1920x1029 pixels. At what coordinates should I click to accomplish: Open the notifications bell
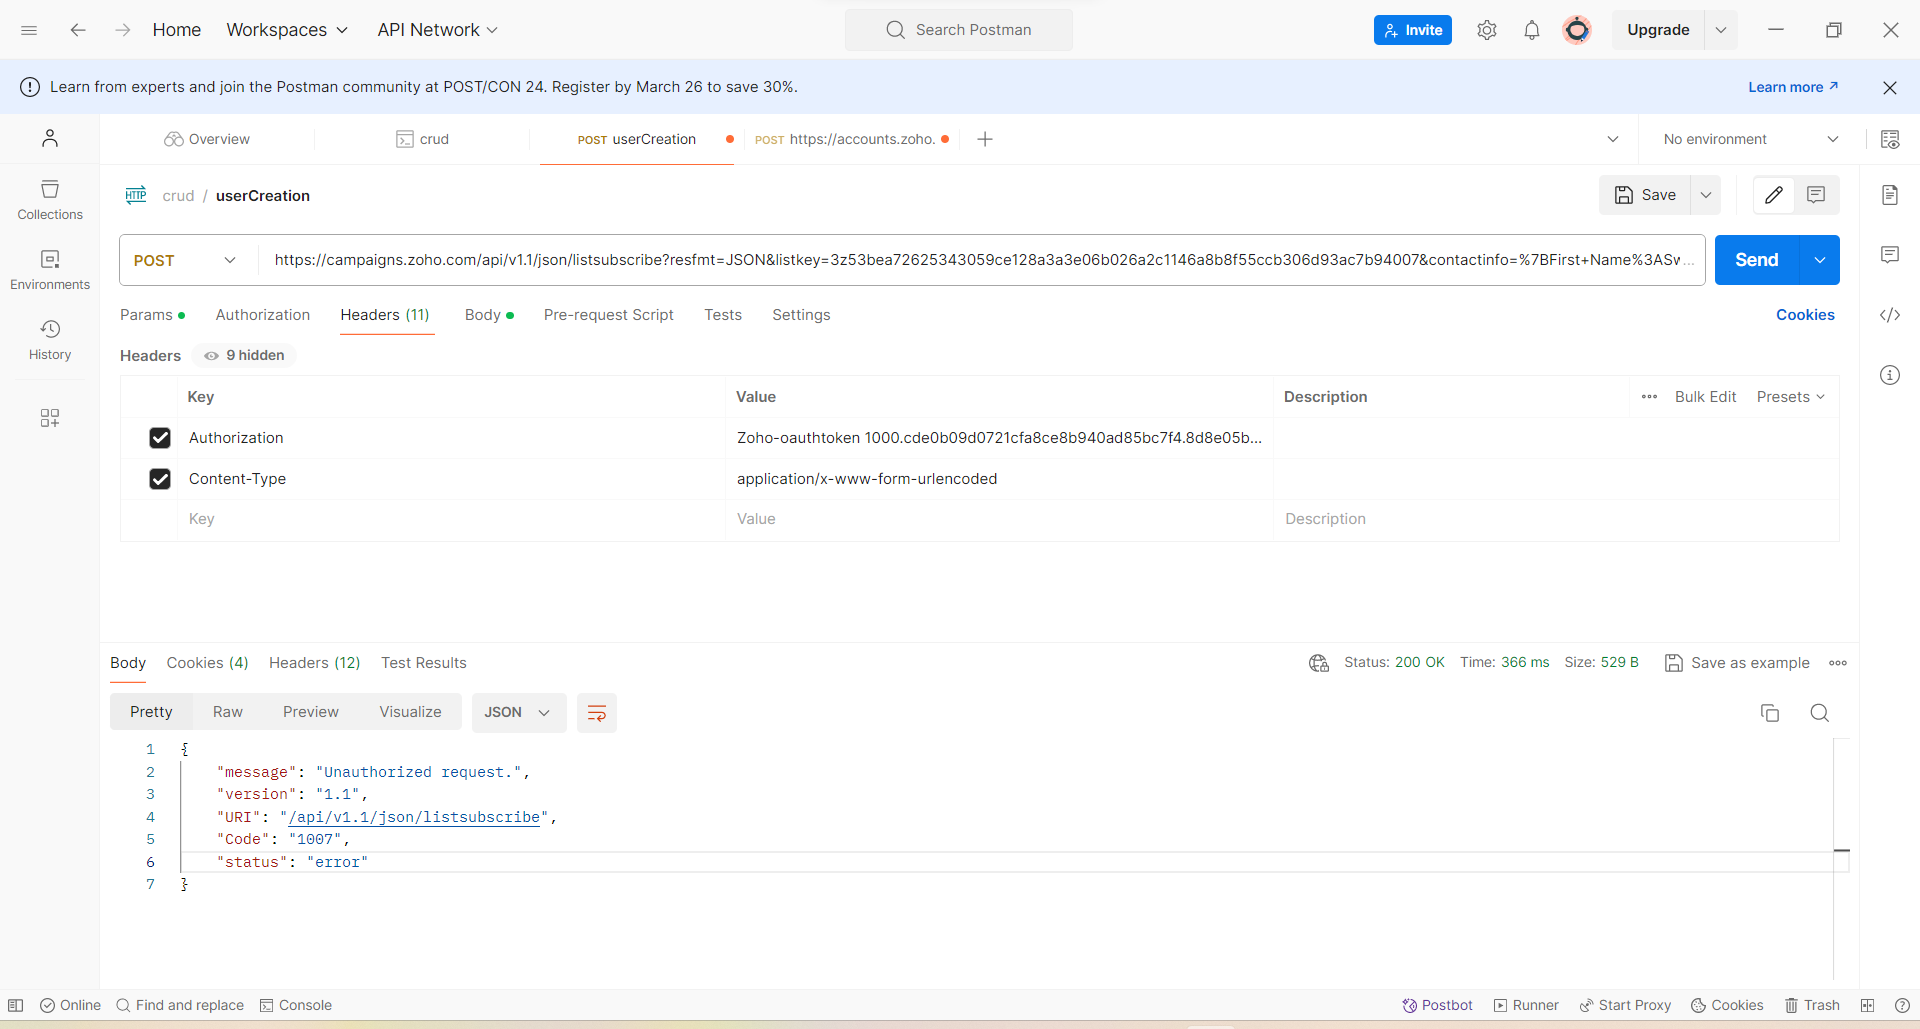click(x=1532, y=30)
